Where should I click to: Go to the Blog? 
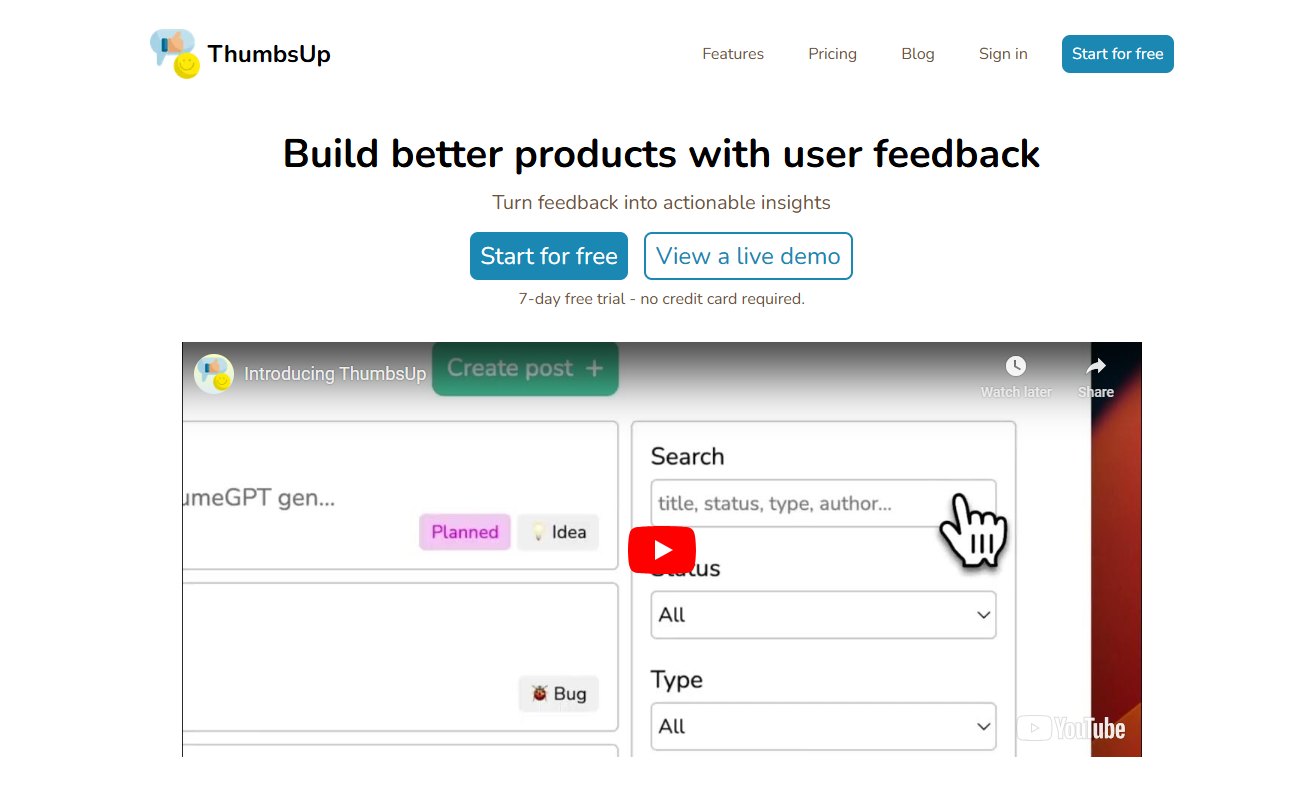918,54
